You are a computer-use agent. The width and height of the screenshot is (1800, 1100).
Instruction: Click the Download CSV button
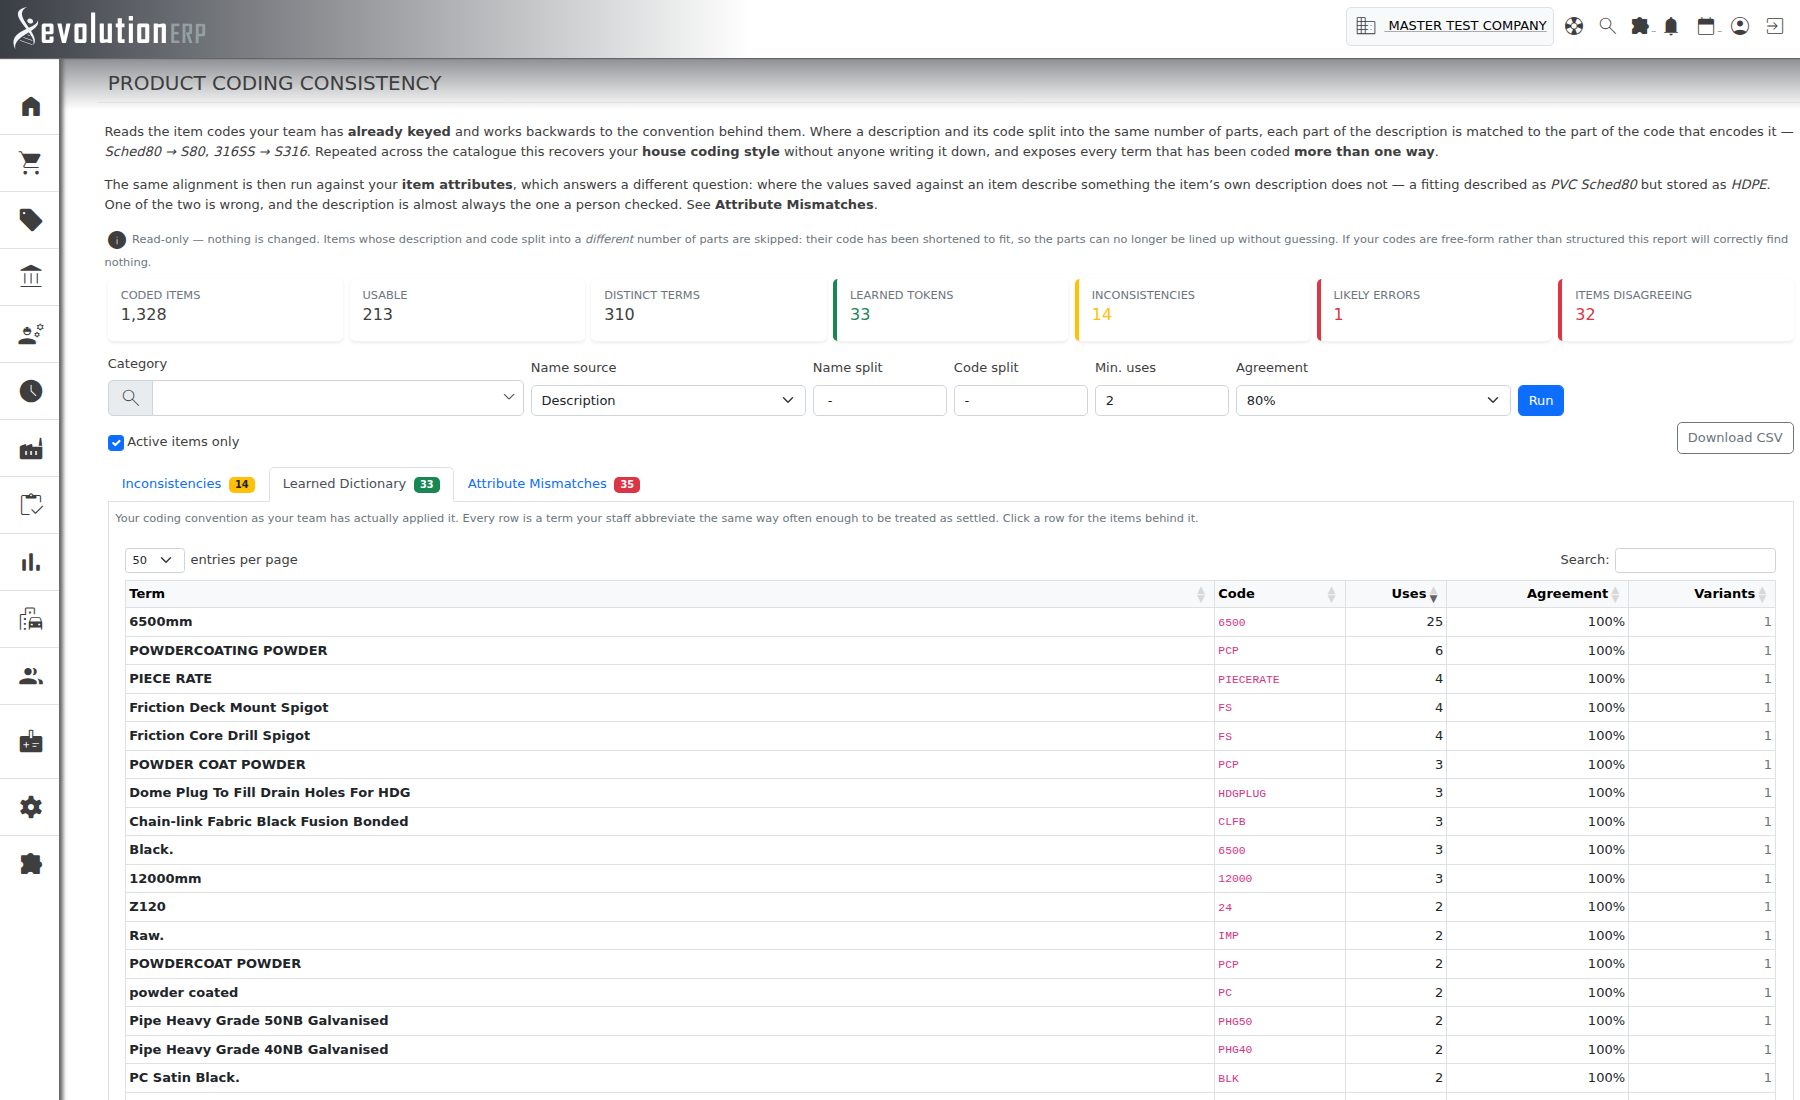[x=1735, y=437]
